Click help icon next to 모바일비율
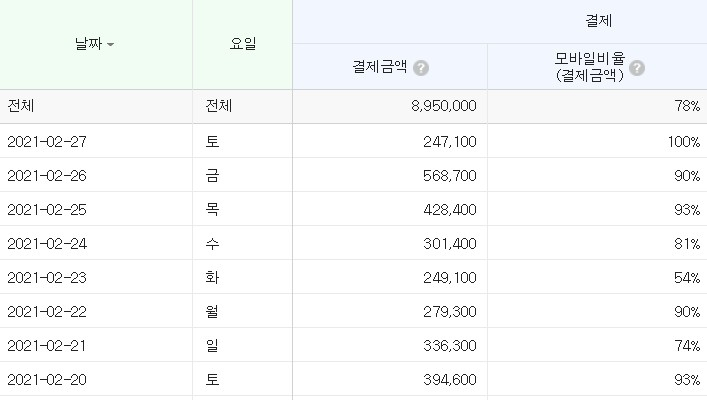This screenshot has height=400, width=707. [637, 68]
